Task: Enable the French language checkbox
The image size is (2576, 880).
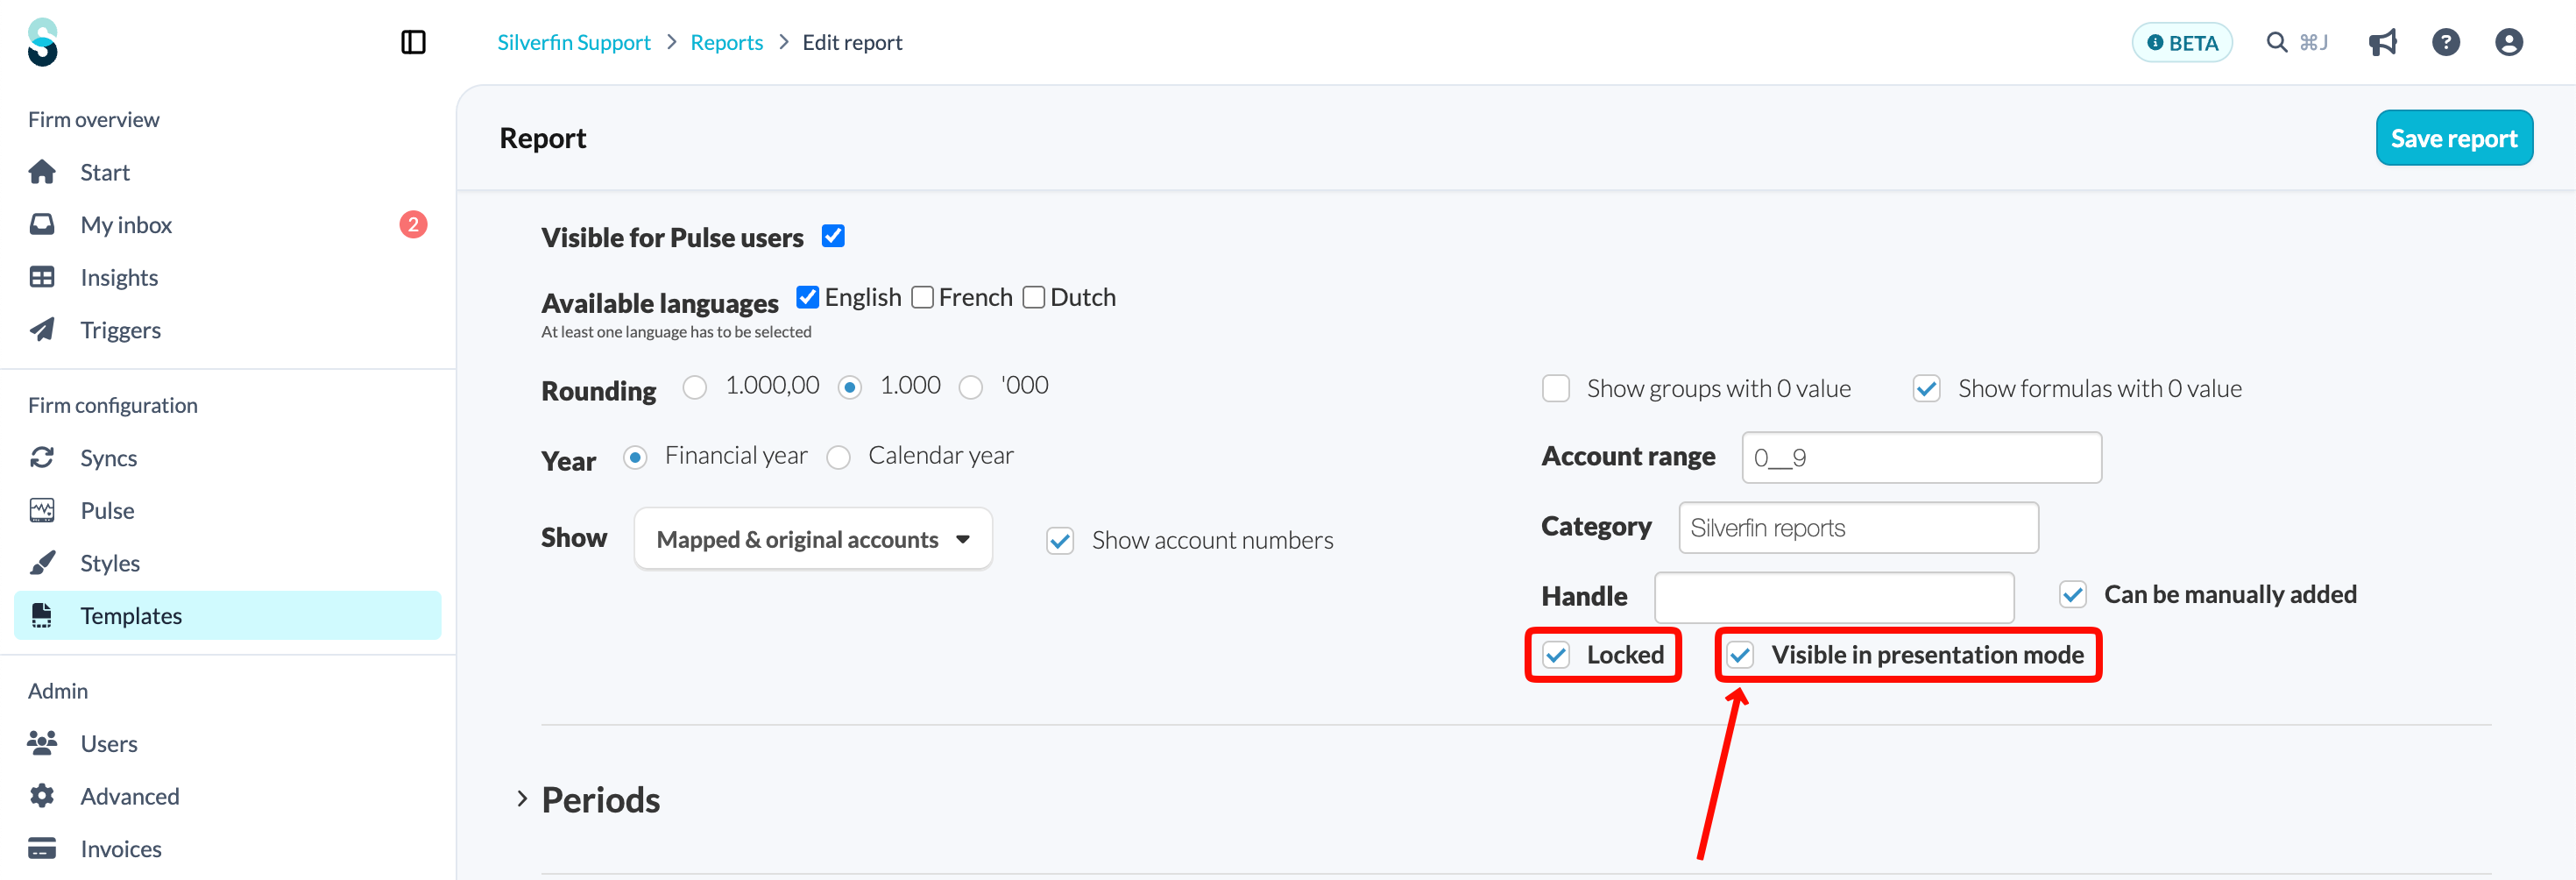Action: pyautogui.click(x=923, y=297)
